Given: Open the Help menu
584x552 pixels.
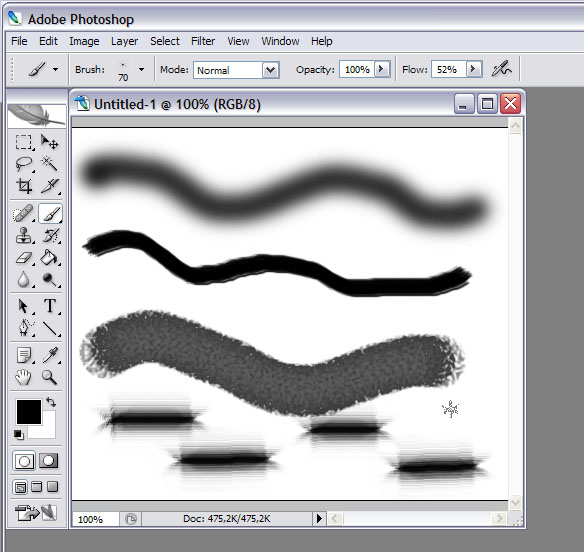Looking at the screenshot, I should click(x=322, y=41).
